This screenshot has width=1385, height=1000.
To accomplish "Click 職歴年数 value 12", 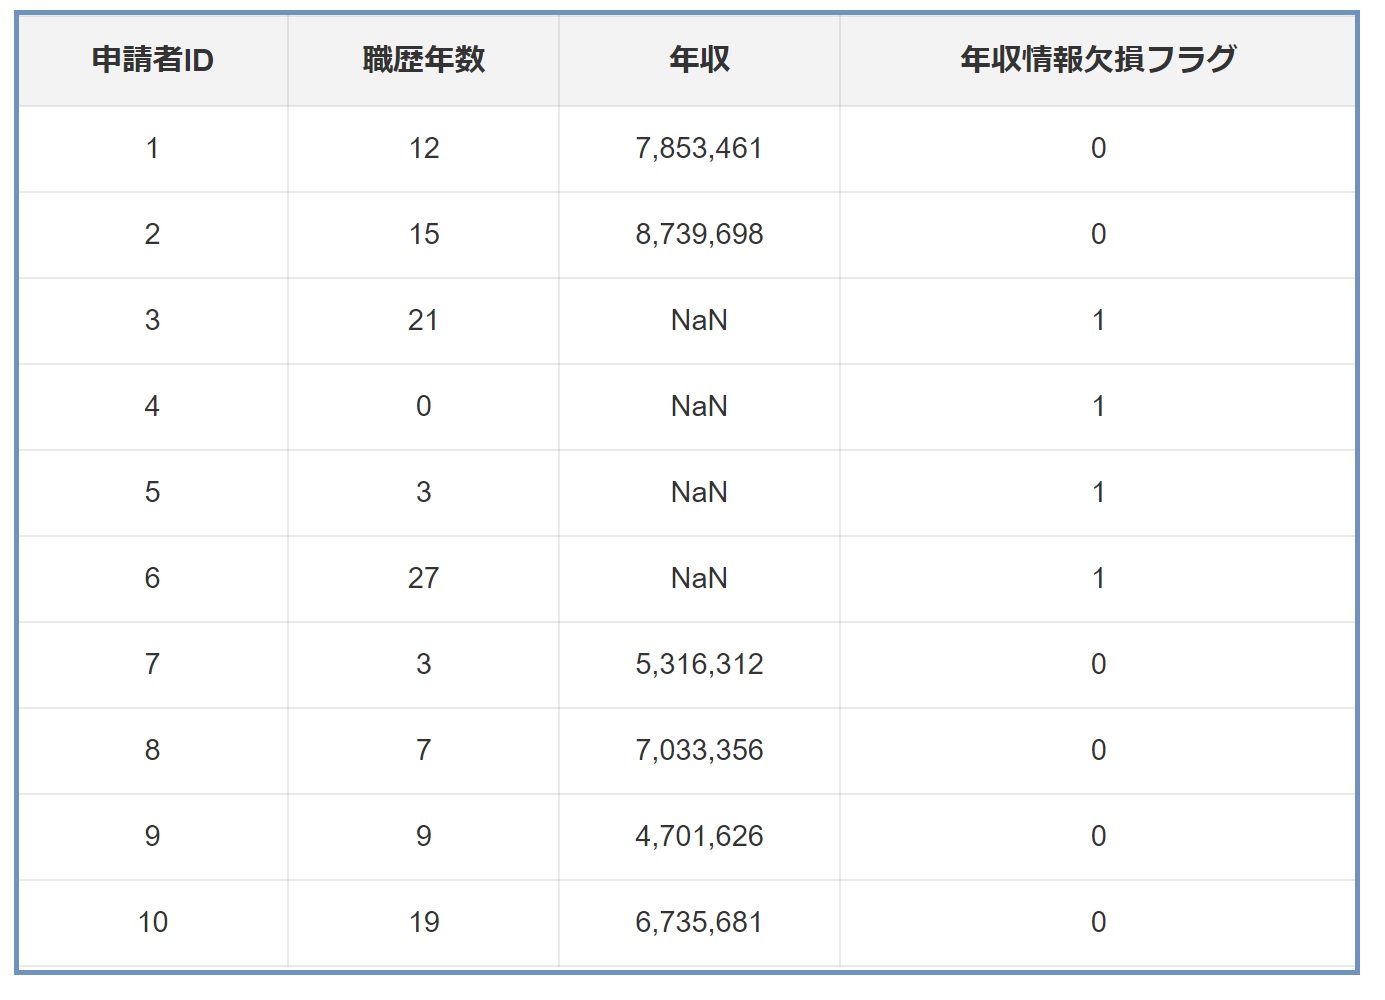I will coord(424,149).
